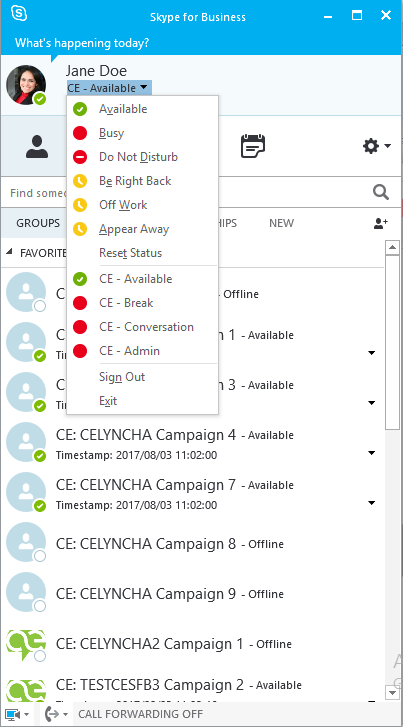Click Exit in status menu
This screenshot has height=727, width=403.
coord(142,401)
